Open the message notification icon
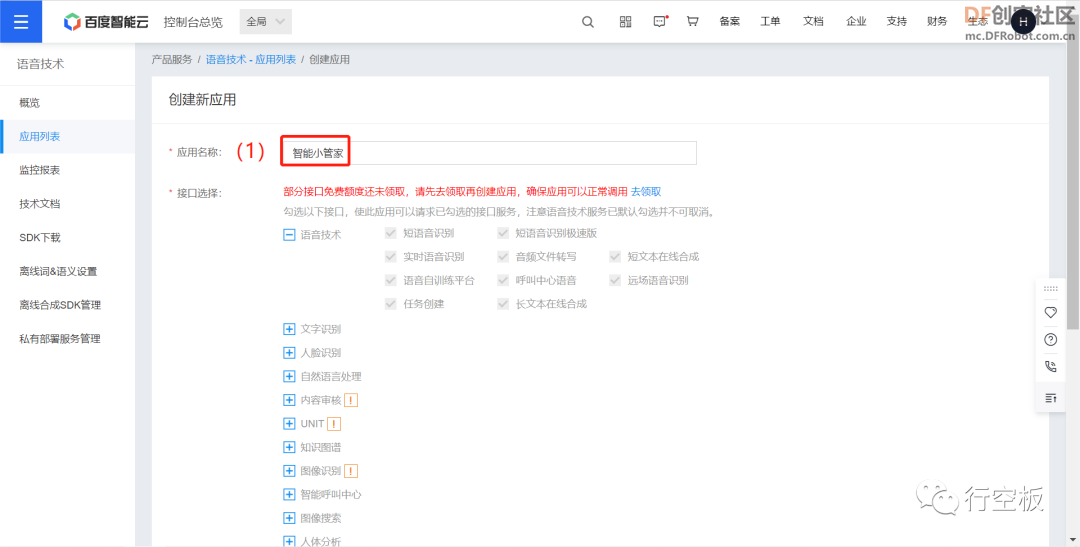The width and height of the screenshot is (1080, 547). pyautogui.click(x=660, y=21)
